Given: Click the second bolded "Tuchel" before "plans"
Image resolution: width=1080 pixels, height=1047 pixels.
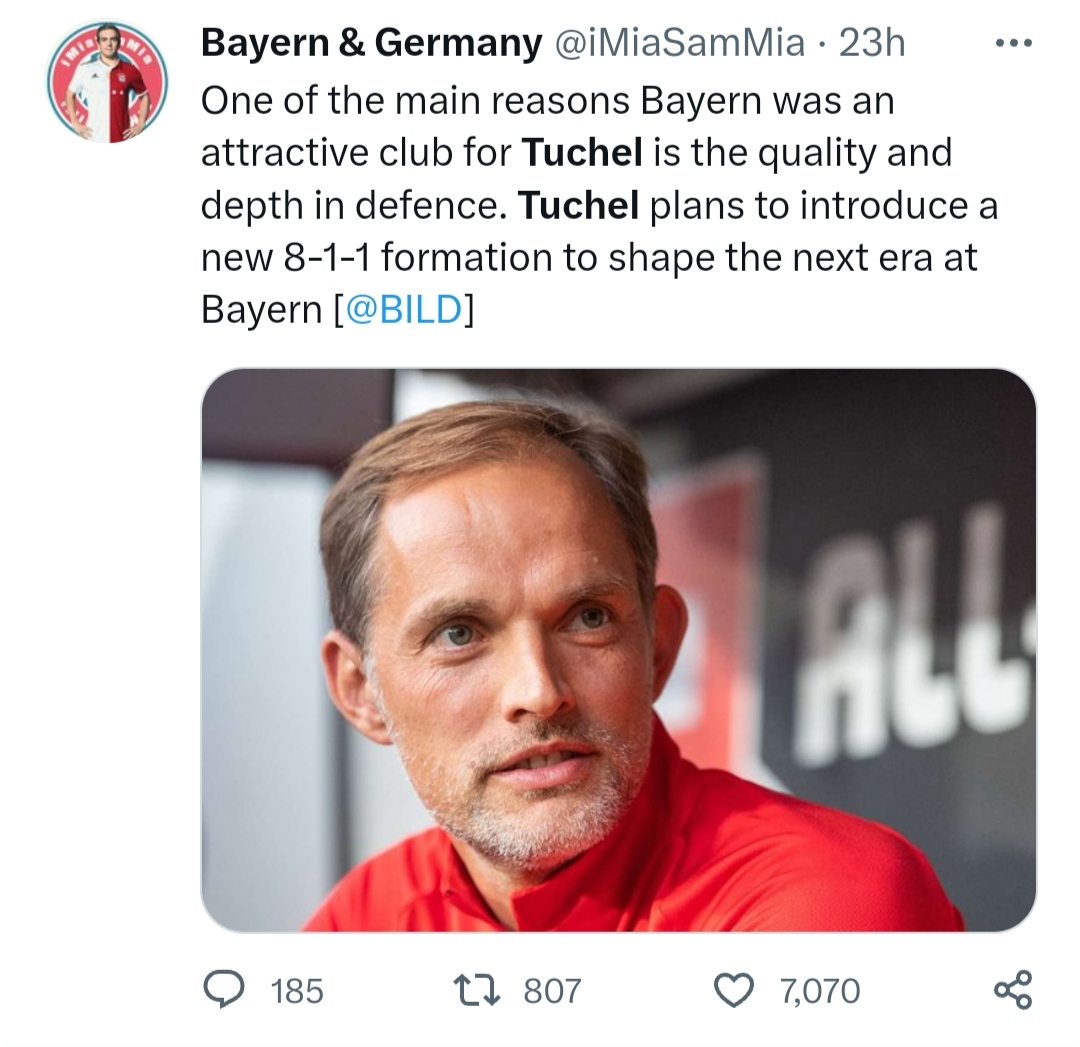Looking at the screenshot, I should 579,205.
